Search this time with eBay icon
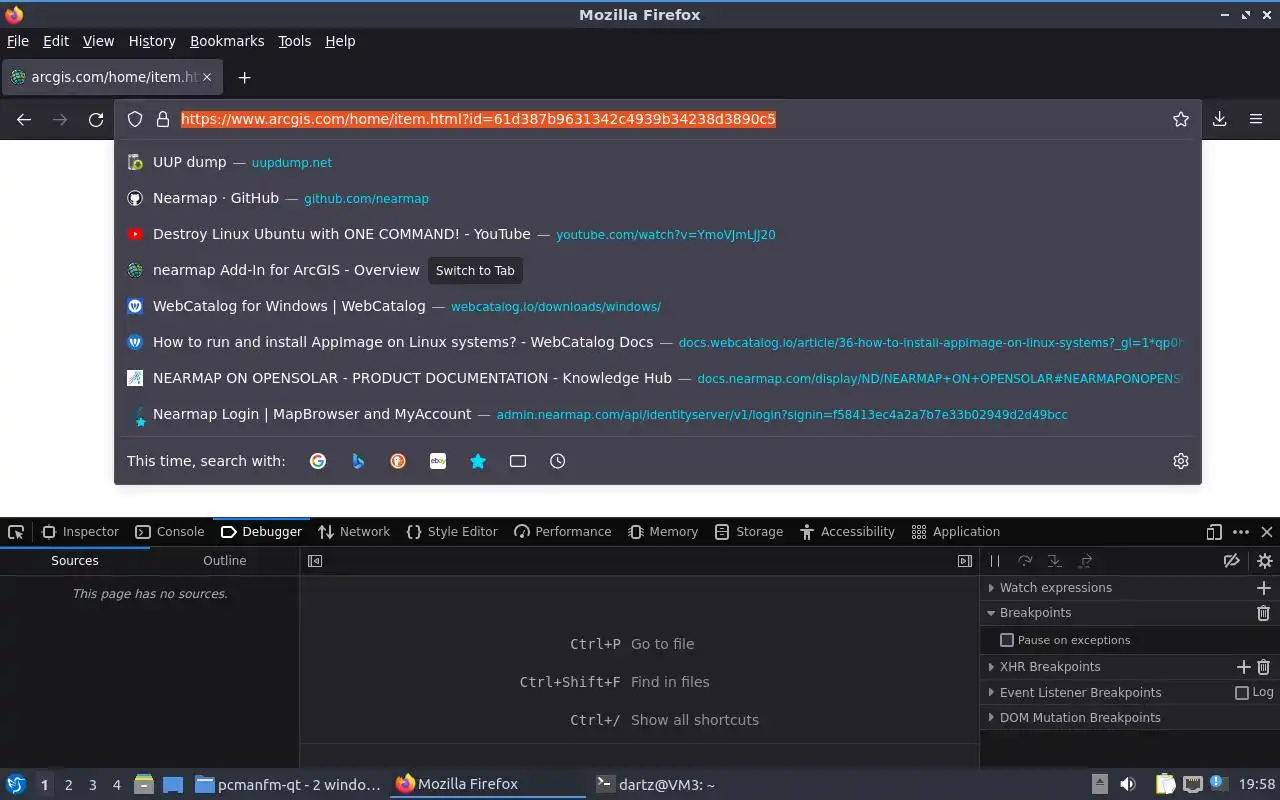Viewport: 1280px width, 800px height. click(438, 461)
